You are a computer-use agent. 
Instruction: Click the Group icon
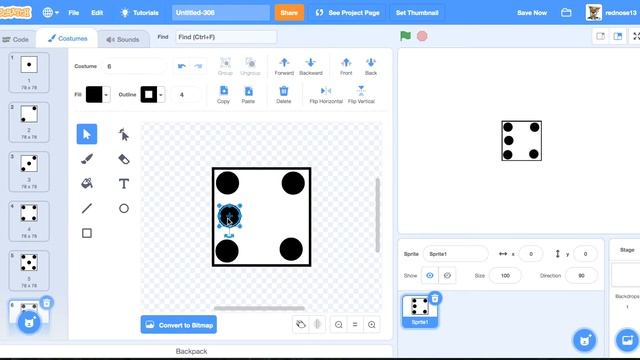(x=225, y=66)
